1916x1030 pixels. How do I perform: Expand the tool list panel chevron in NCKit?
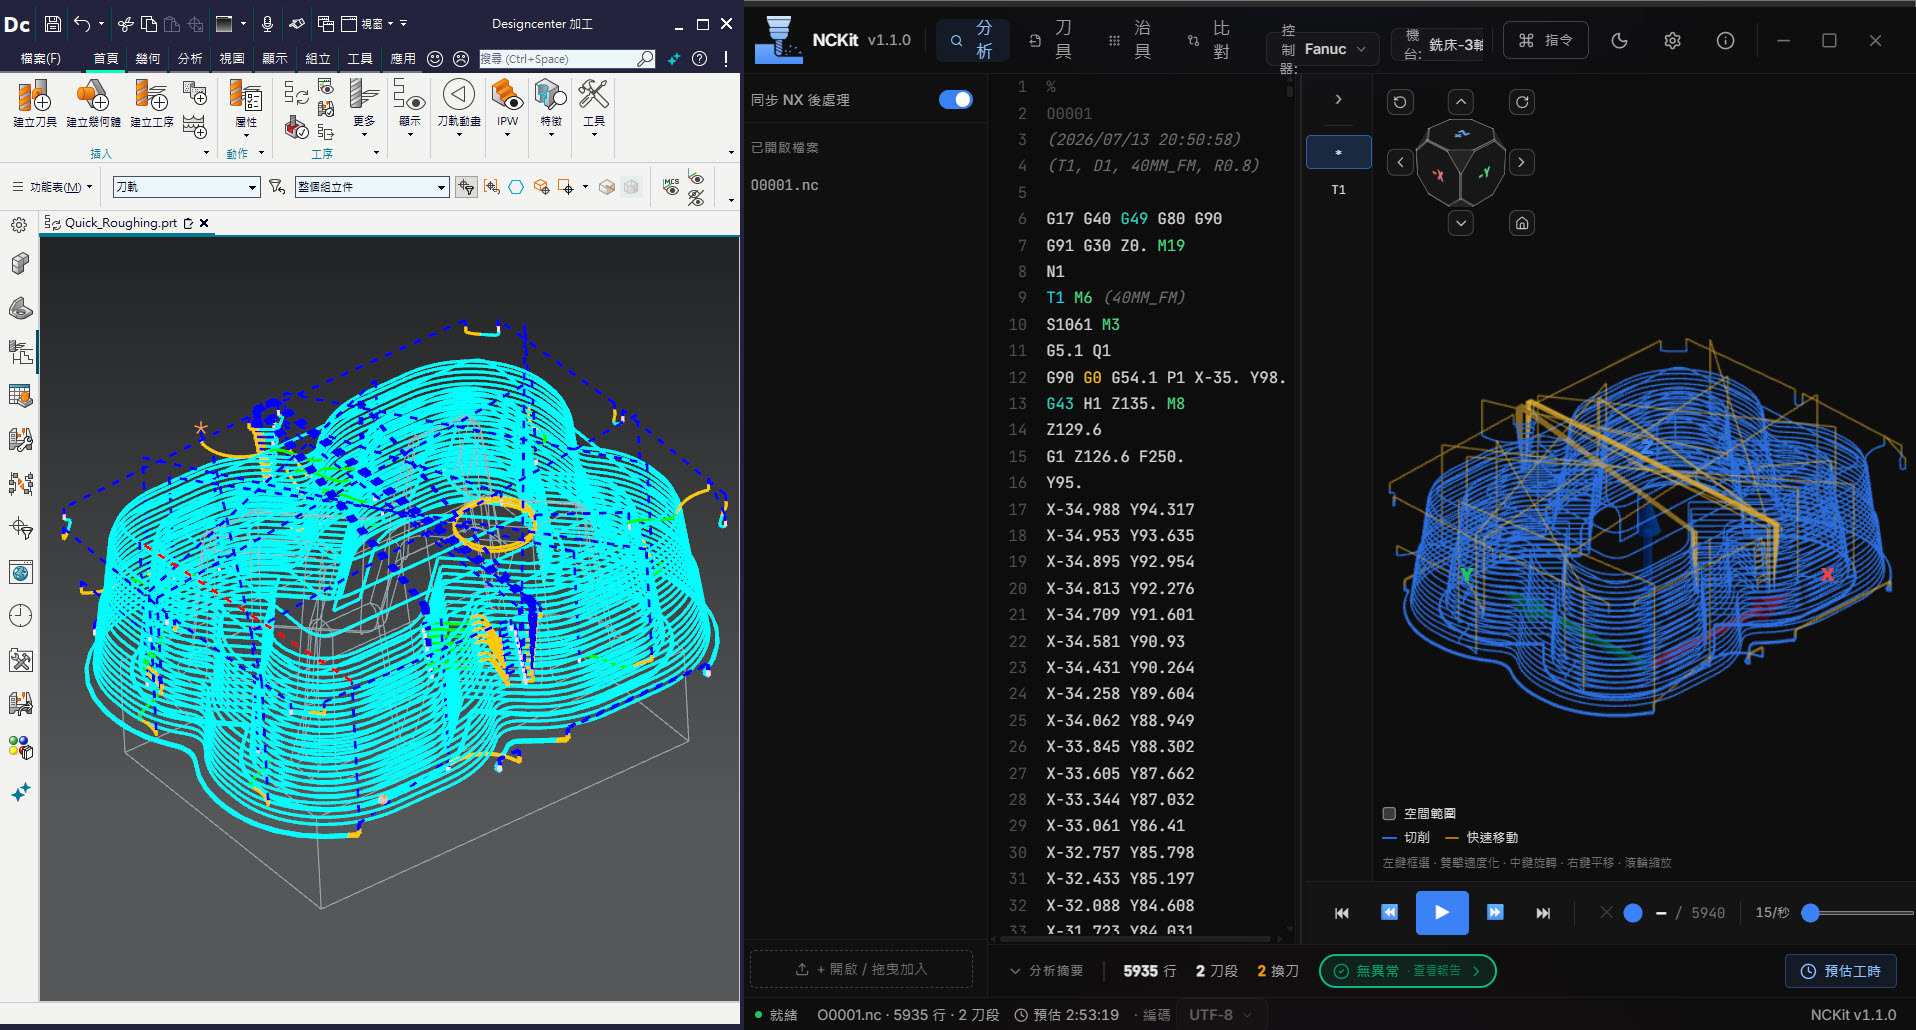(x=1338, y=100)
